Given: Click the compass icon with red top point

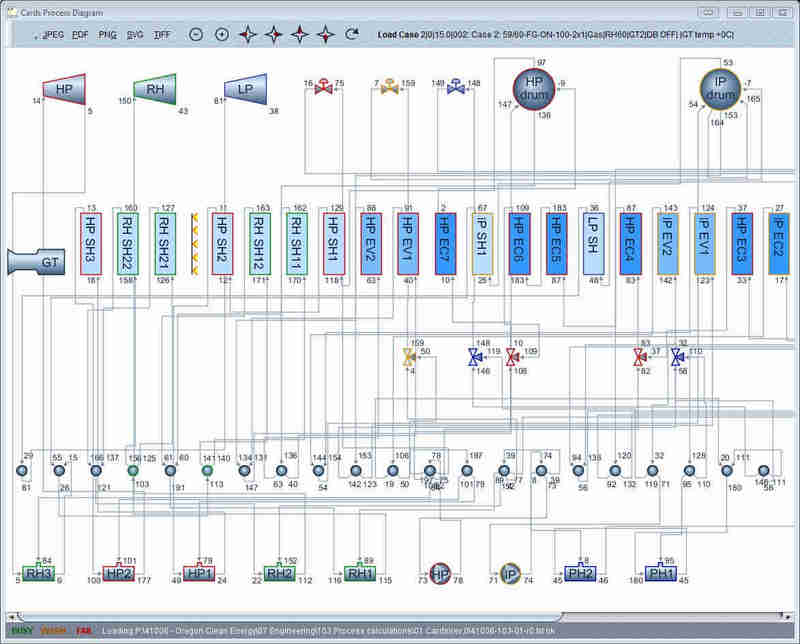Looking at the screenshot, I should point(299,35).
